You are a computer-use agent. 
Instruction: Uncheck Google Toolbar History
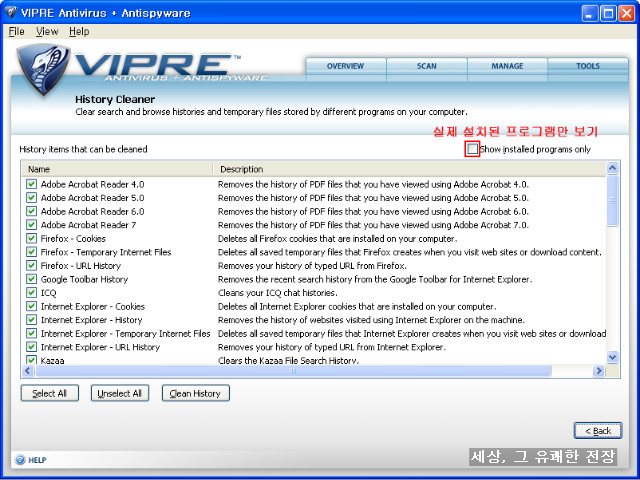pos(31,279)
